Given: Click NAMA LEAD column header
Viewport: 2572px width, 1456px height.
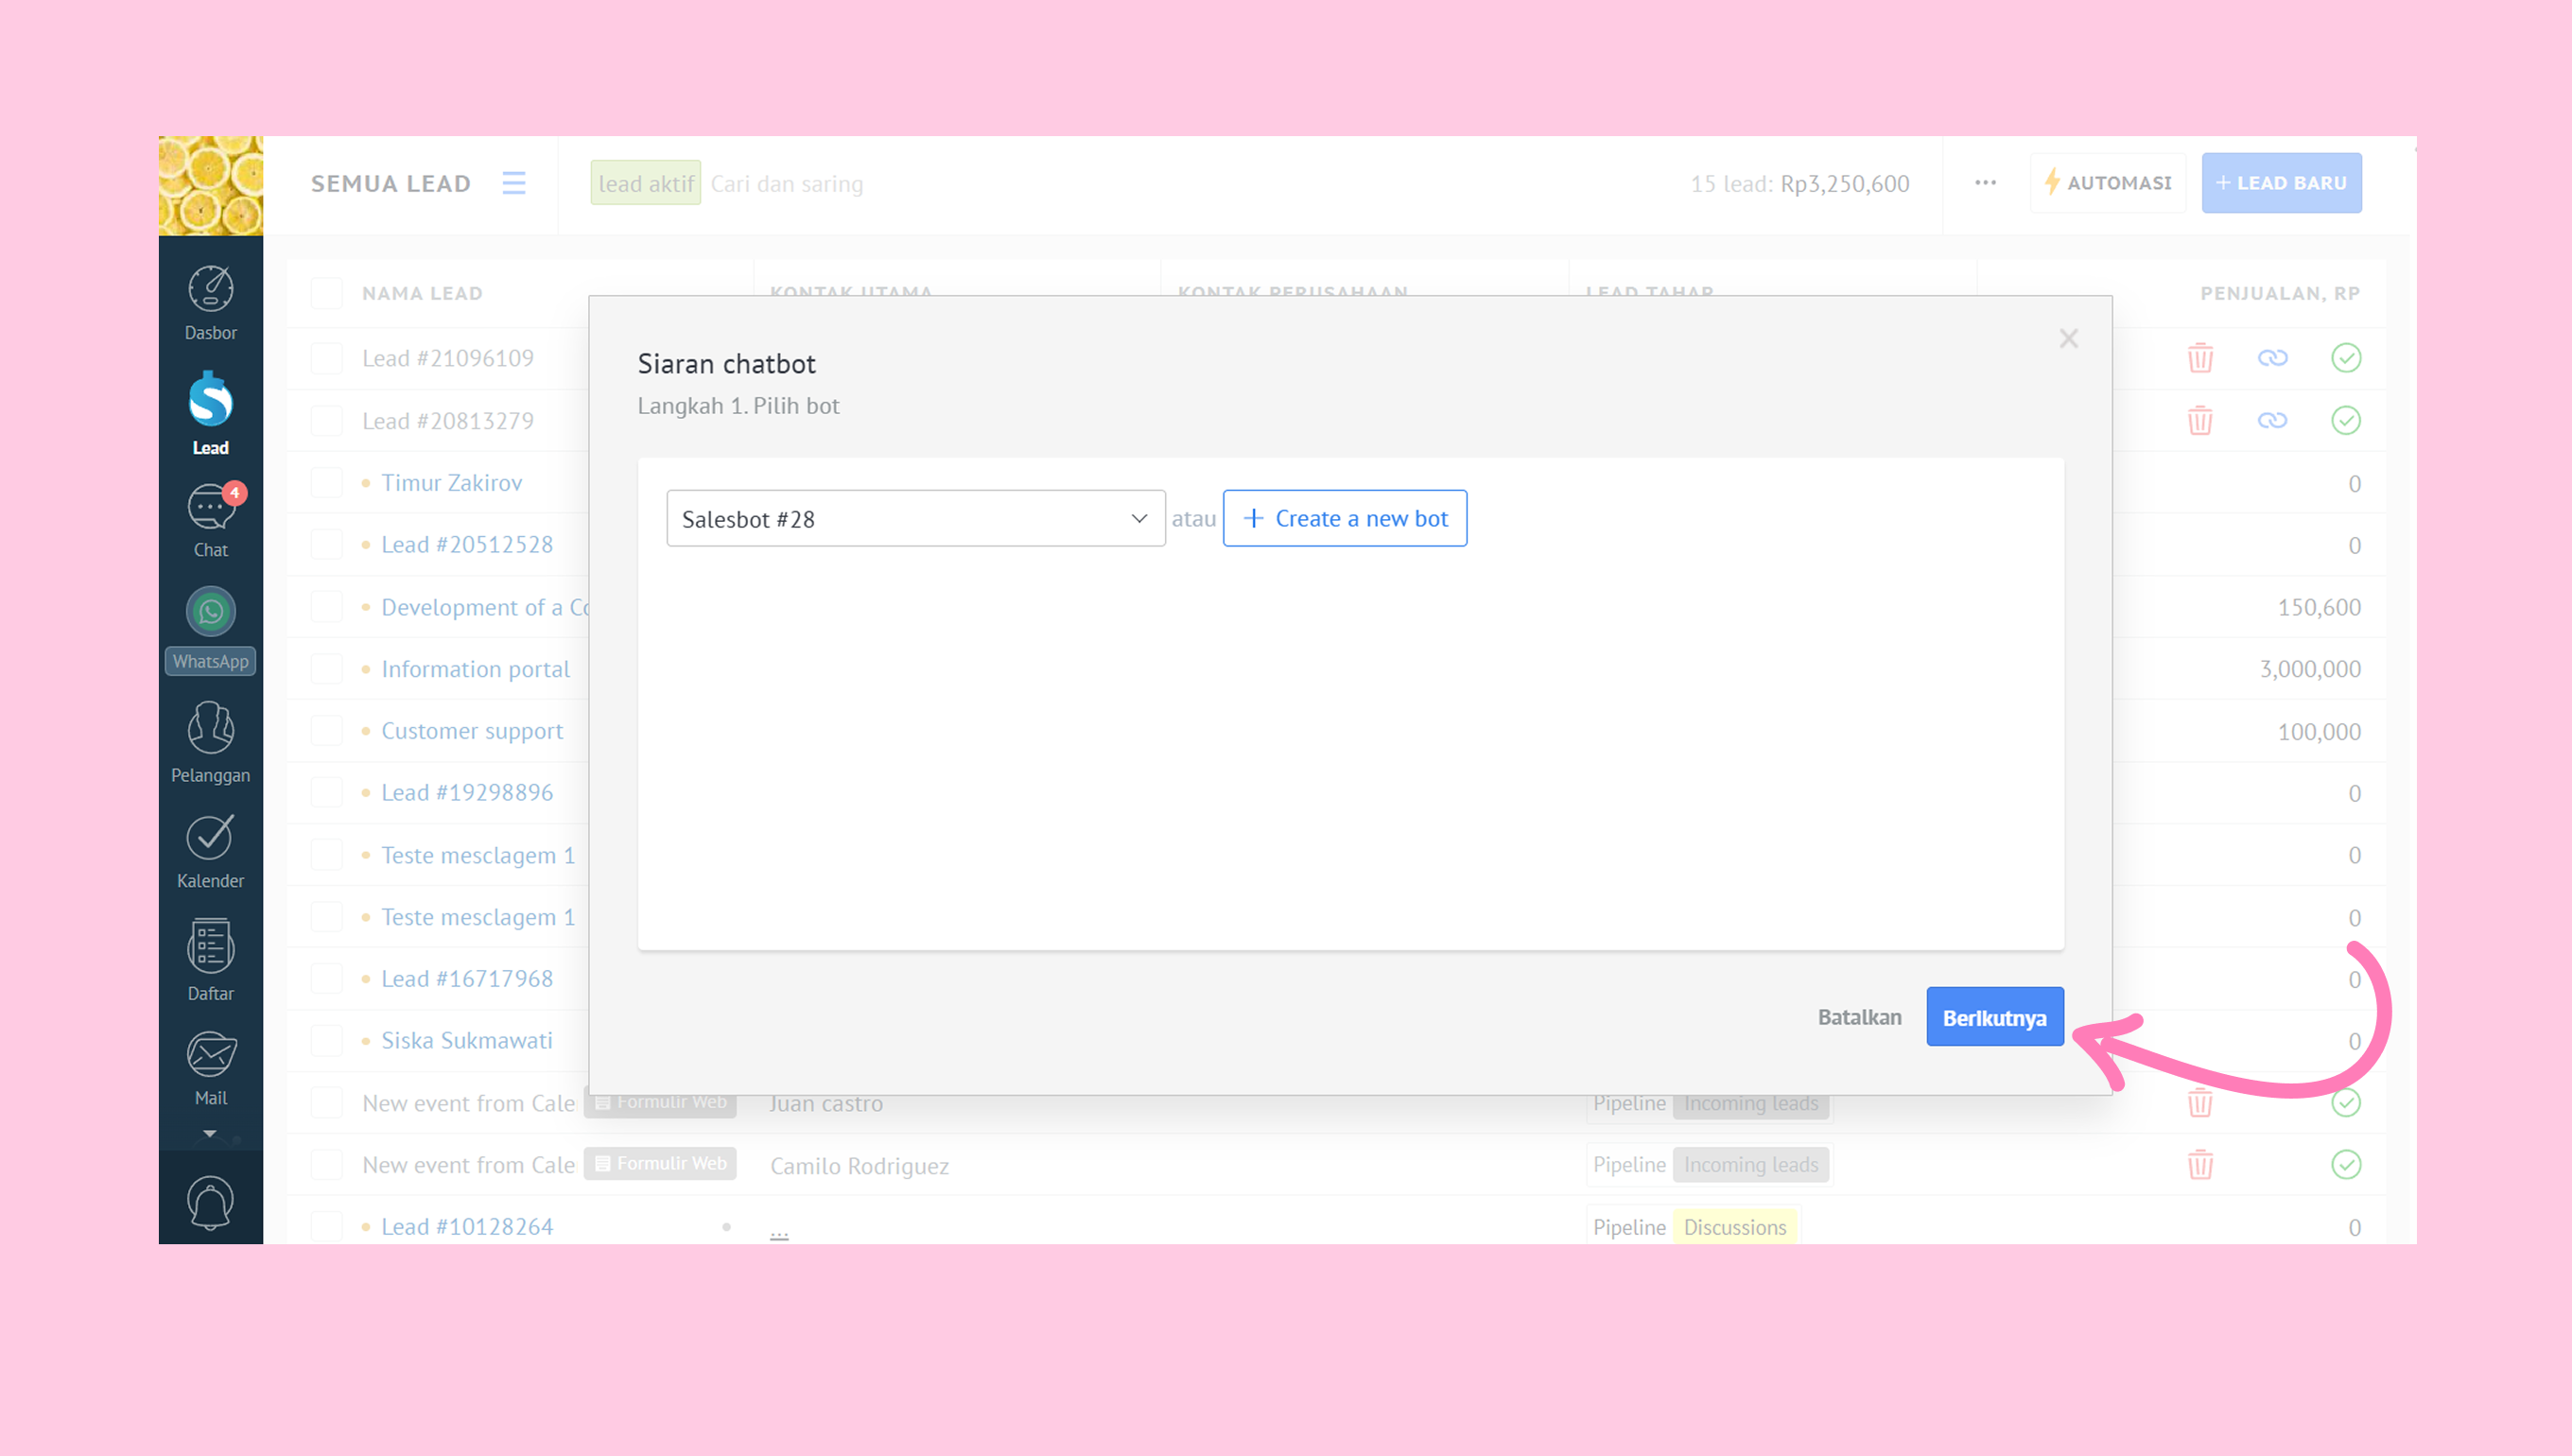Looking at the screenshot, I should [x=422, y=293].
